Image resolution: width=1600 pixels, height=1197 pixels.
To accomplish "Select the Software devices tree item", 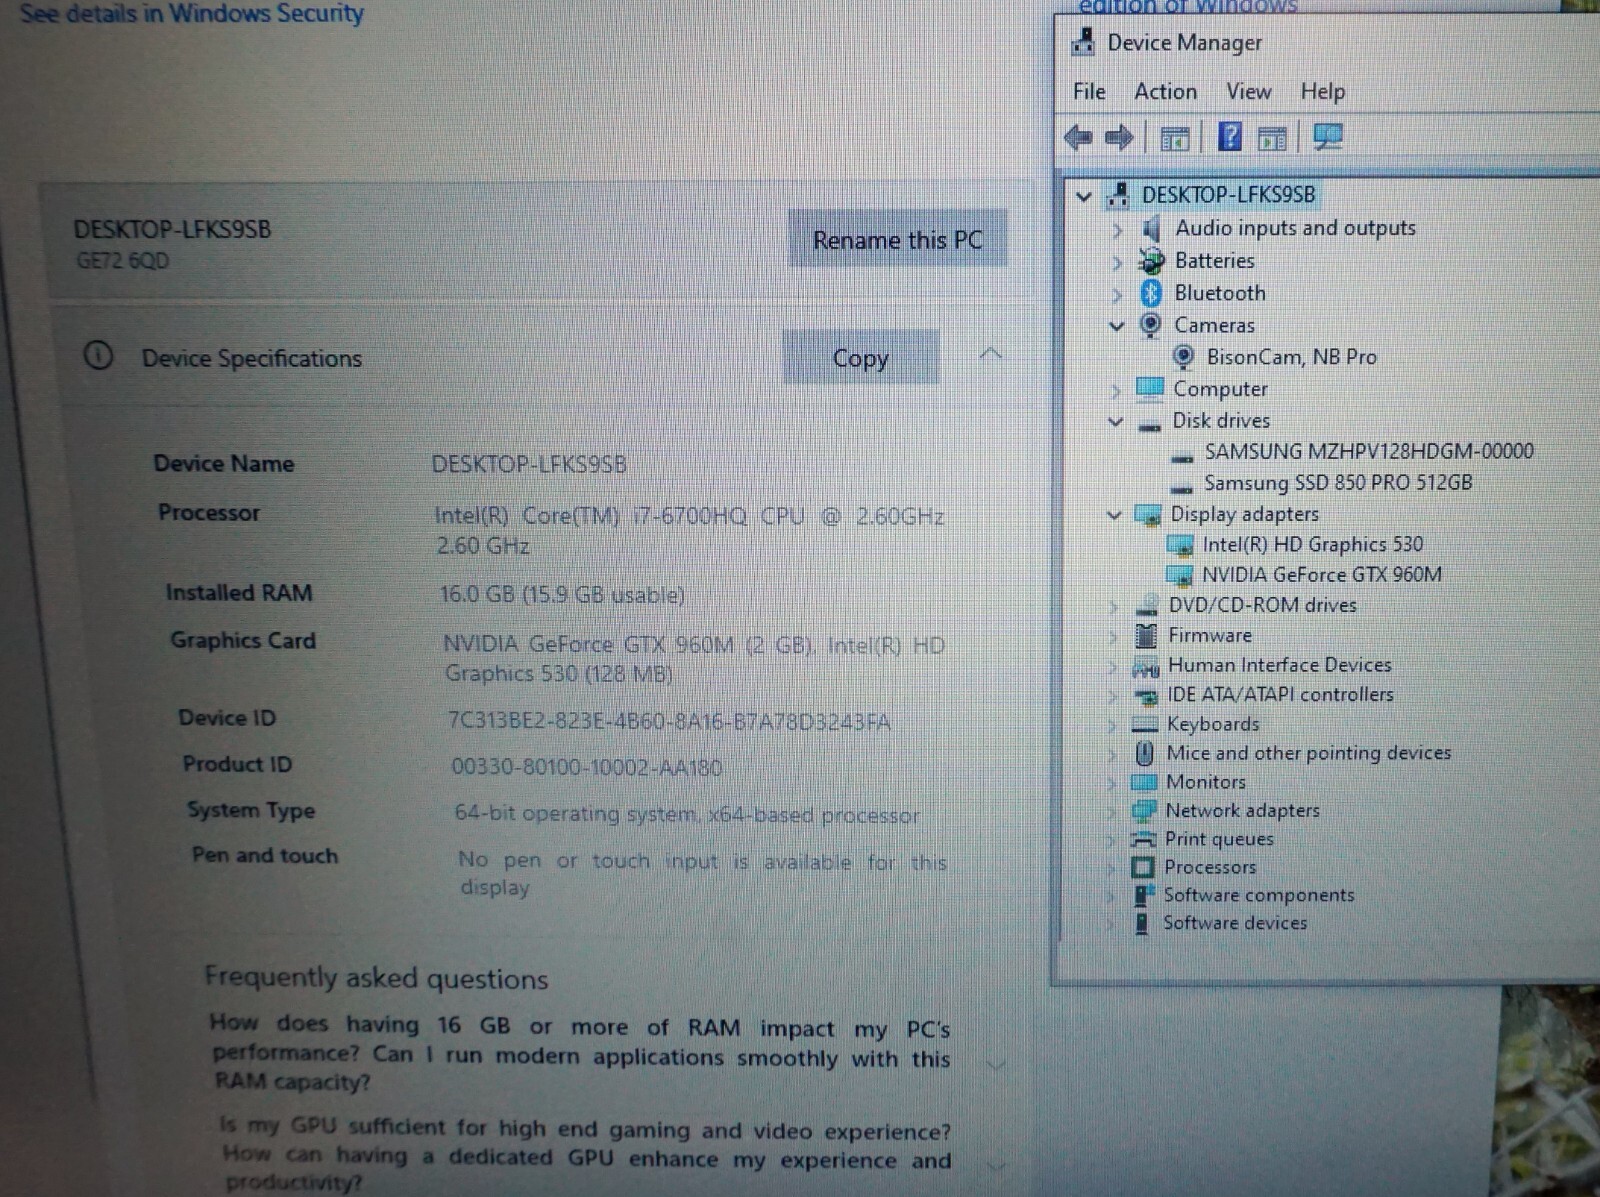I will (1234, 923).
